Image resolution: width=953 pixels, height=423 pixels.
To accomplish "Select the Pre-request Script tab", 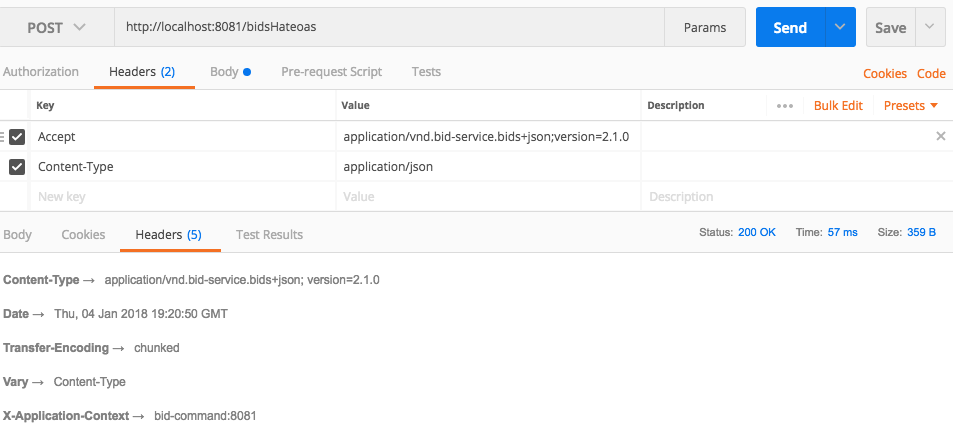I will pos(331,72).
